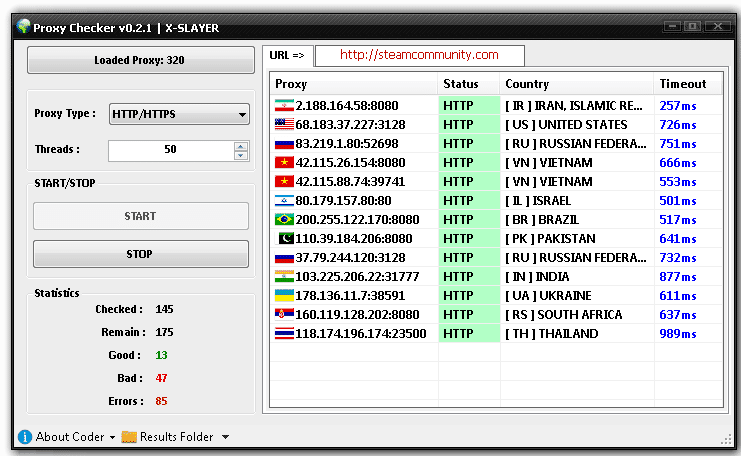Click the Brazil flag icon in proxy list
Screen dimensions: 741x456
pos(284,220)
